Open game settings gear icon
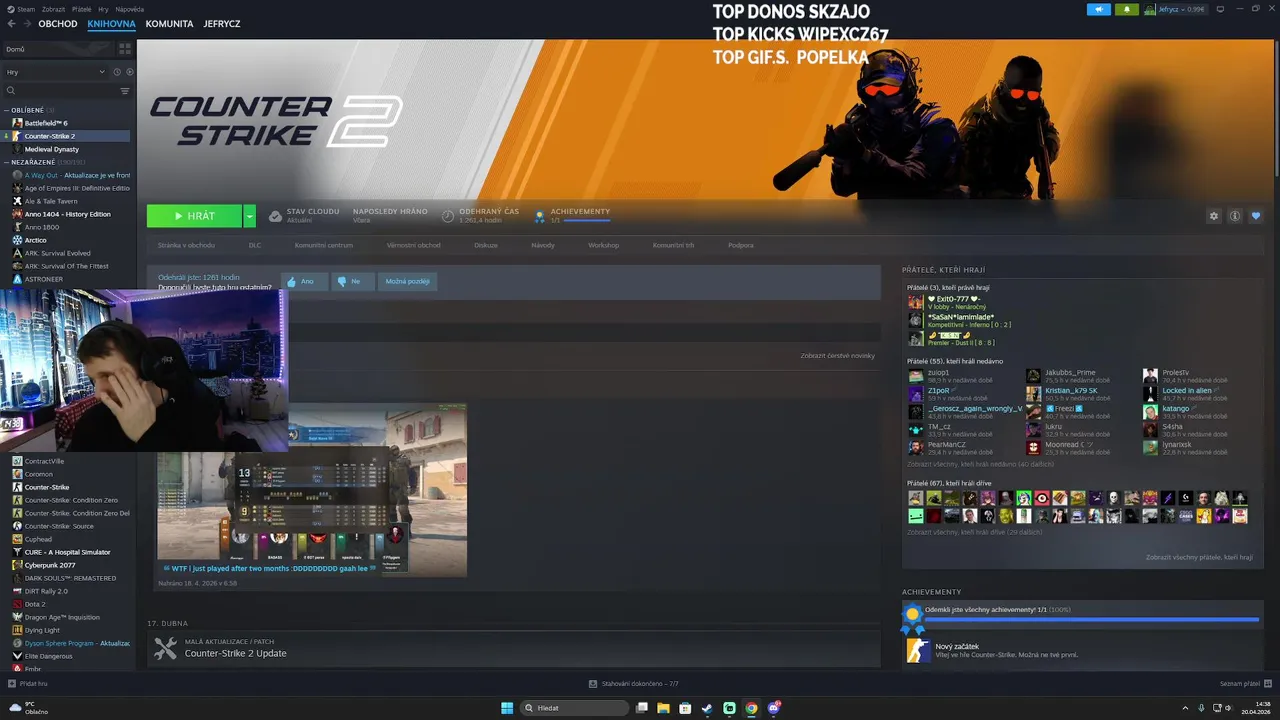 [x=1214, y=216]
